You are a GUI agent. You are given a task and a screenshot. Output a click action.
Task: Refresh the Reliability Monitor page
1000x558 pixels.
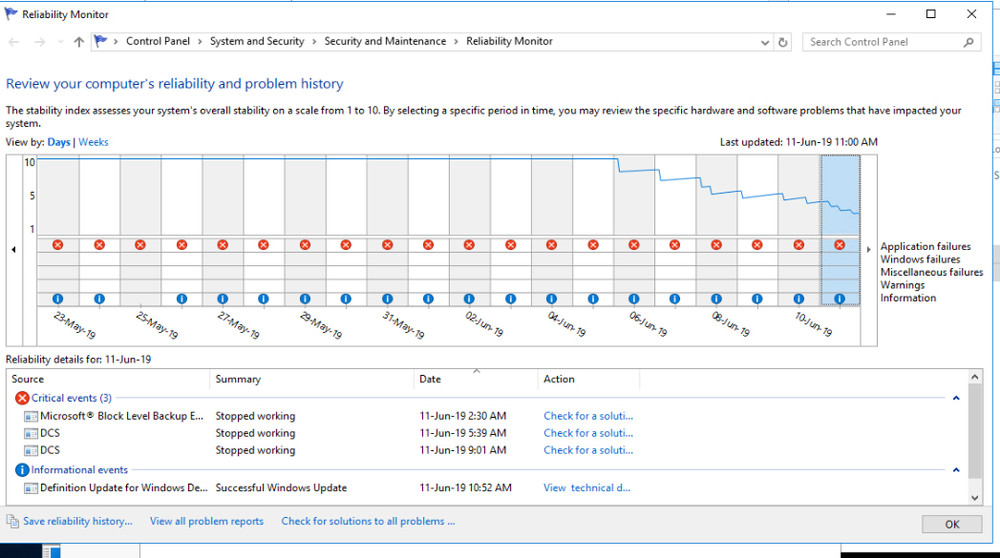coord(783,42)
